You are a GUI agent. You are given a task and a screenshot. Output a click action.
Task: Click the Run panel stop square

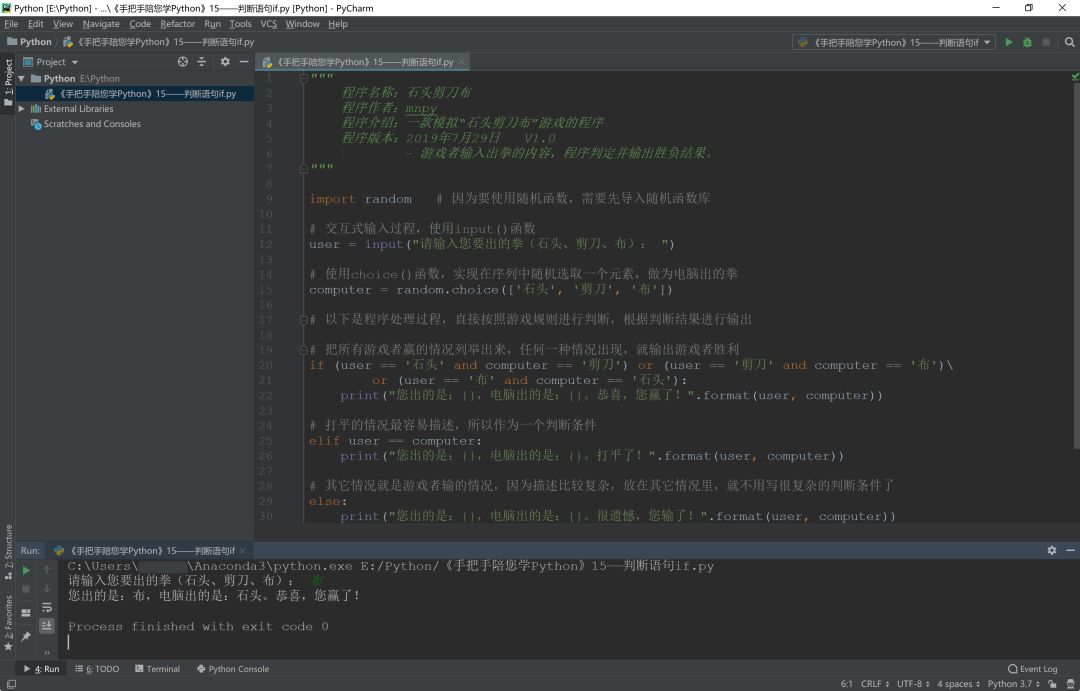pos(26,589)
